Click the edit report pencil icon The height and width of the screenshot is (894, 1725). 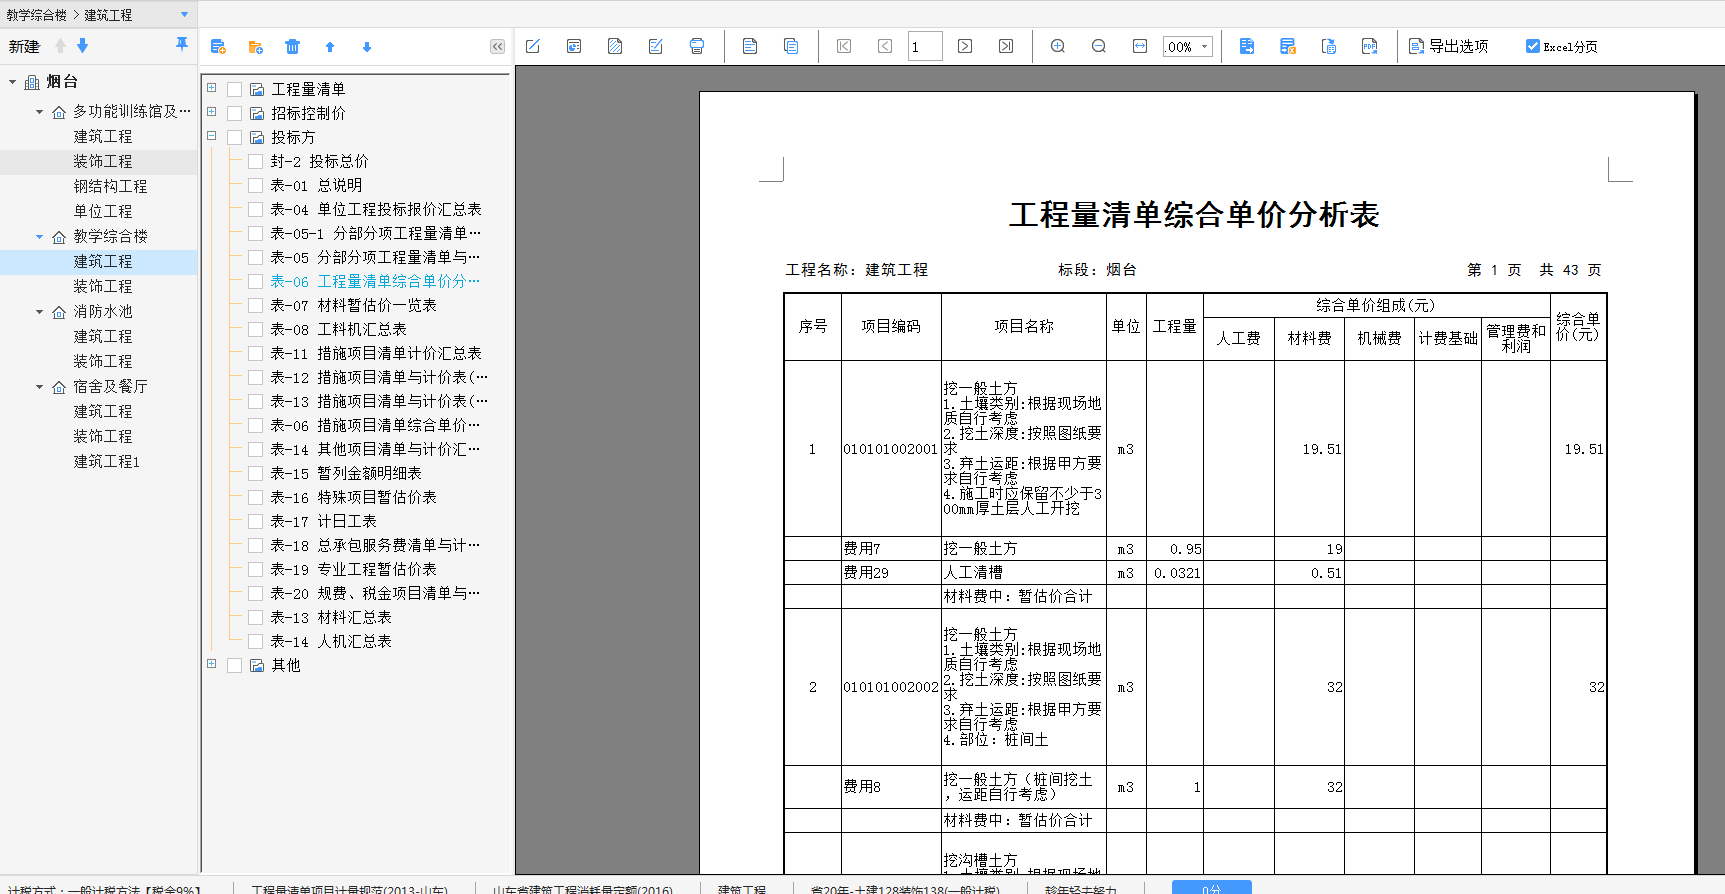pyautogui.click(x=533, y=46)
